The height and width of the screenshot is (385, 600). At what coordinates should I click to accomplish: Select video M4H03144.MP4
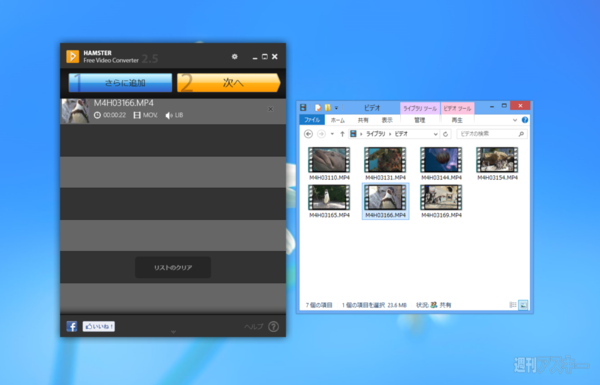tap(441, 164)
